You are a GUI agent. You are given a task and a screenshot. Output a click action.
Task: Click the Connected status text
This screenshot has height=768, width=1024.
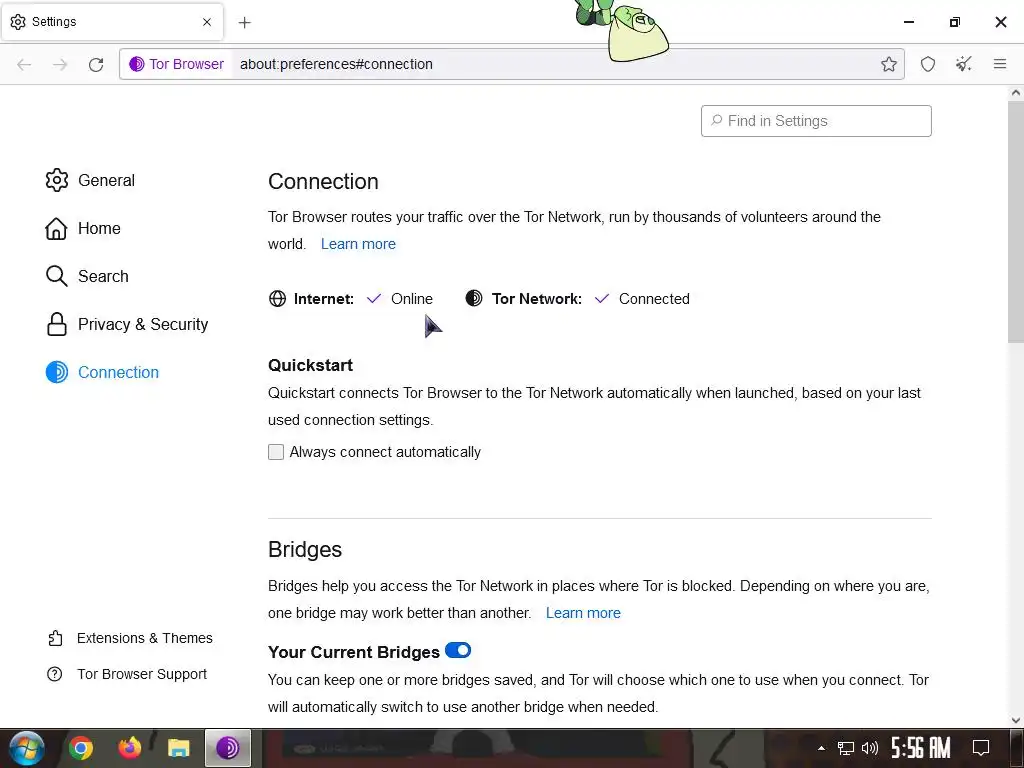point(654,298)
